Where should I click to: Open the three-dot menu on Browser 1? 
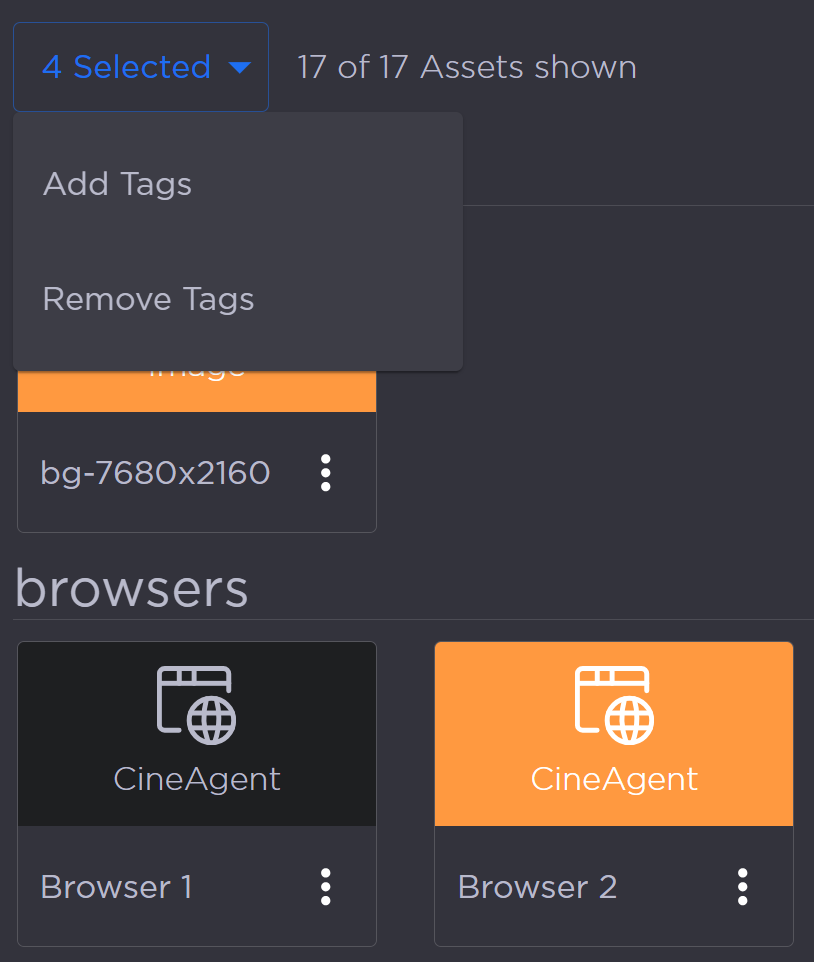click(x=325, y=886)
